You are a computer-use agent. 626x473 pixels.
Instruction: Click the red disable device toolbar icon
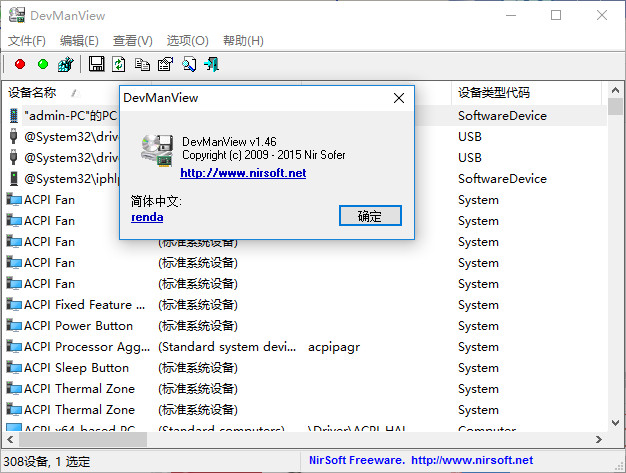tap(20, 64)
